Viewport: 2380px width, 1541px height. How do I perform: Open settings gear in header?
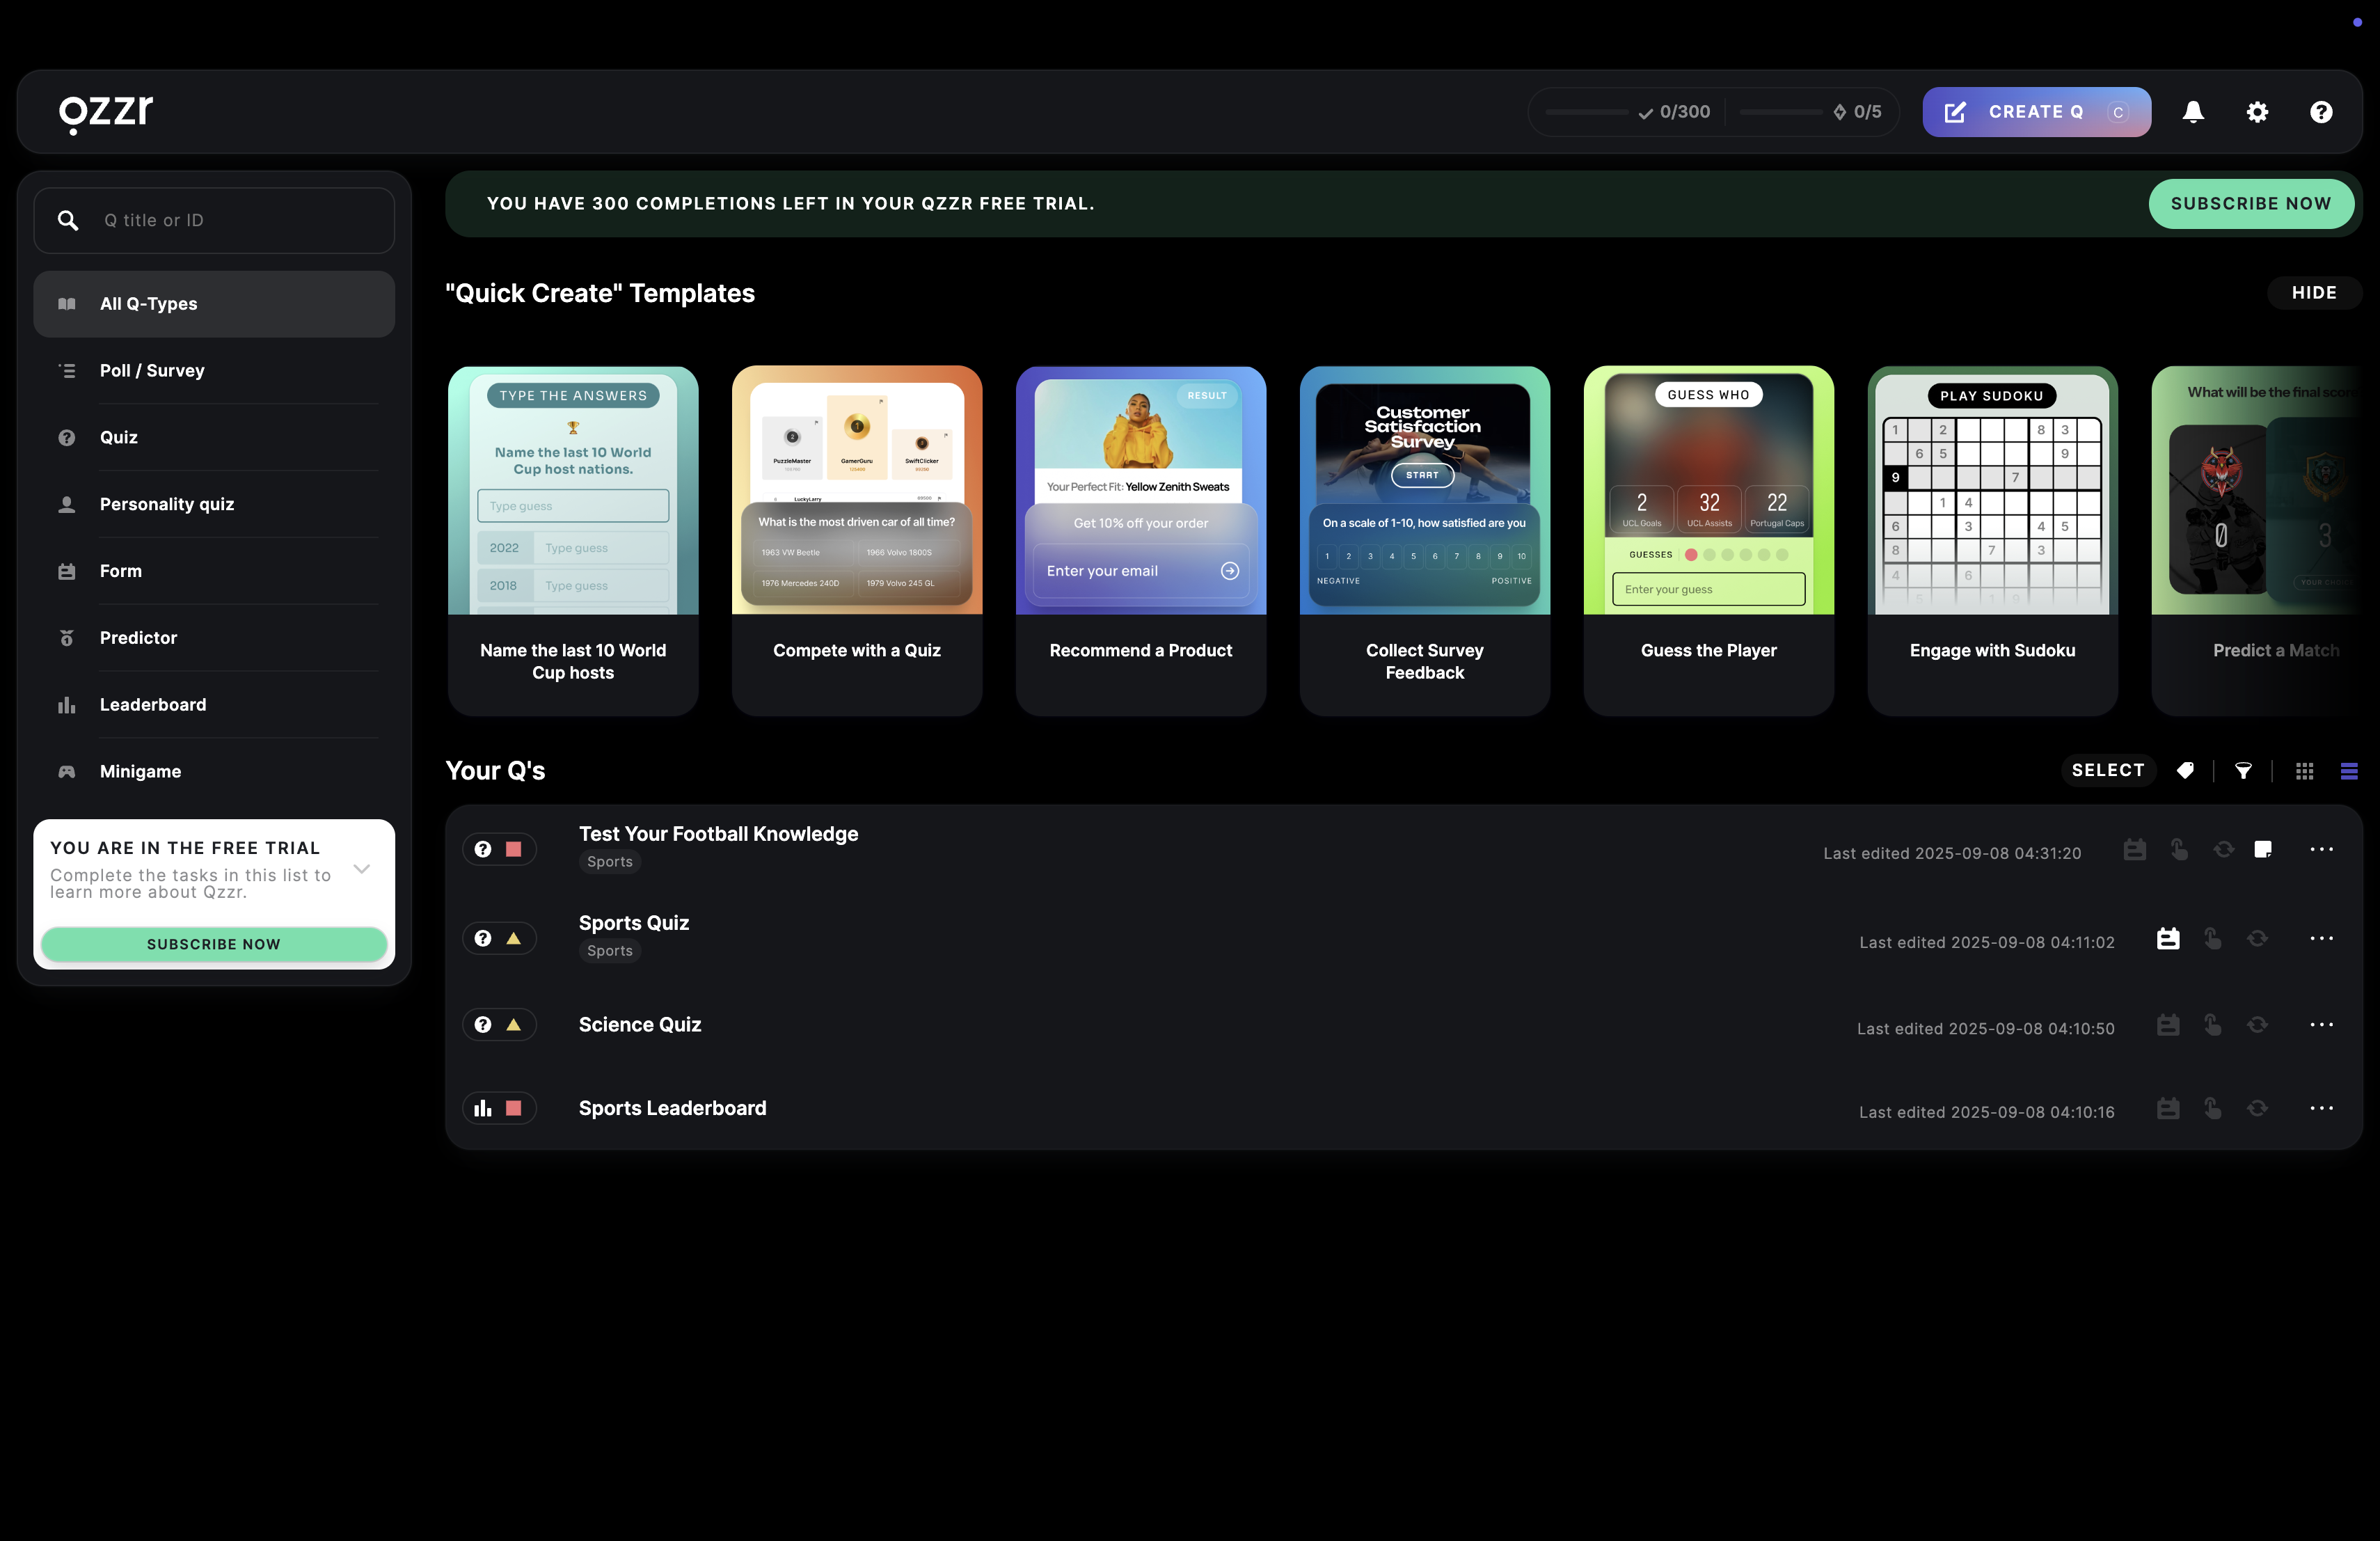2257,112
